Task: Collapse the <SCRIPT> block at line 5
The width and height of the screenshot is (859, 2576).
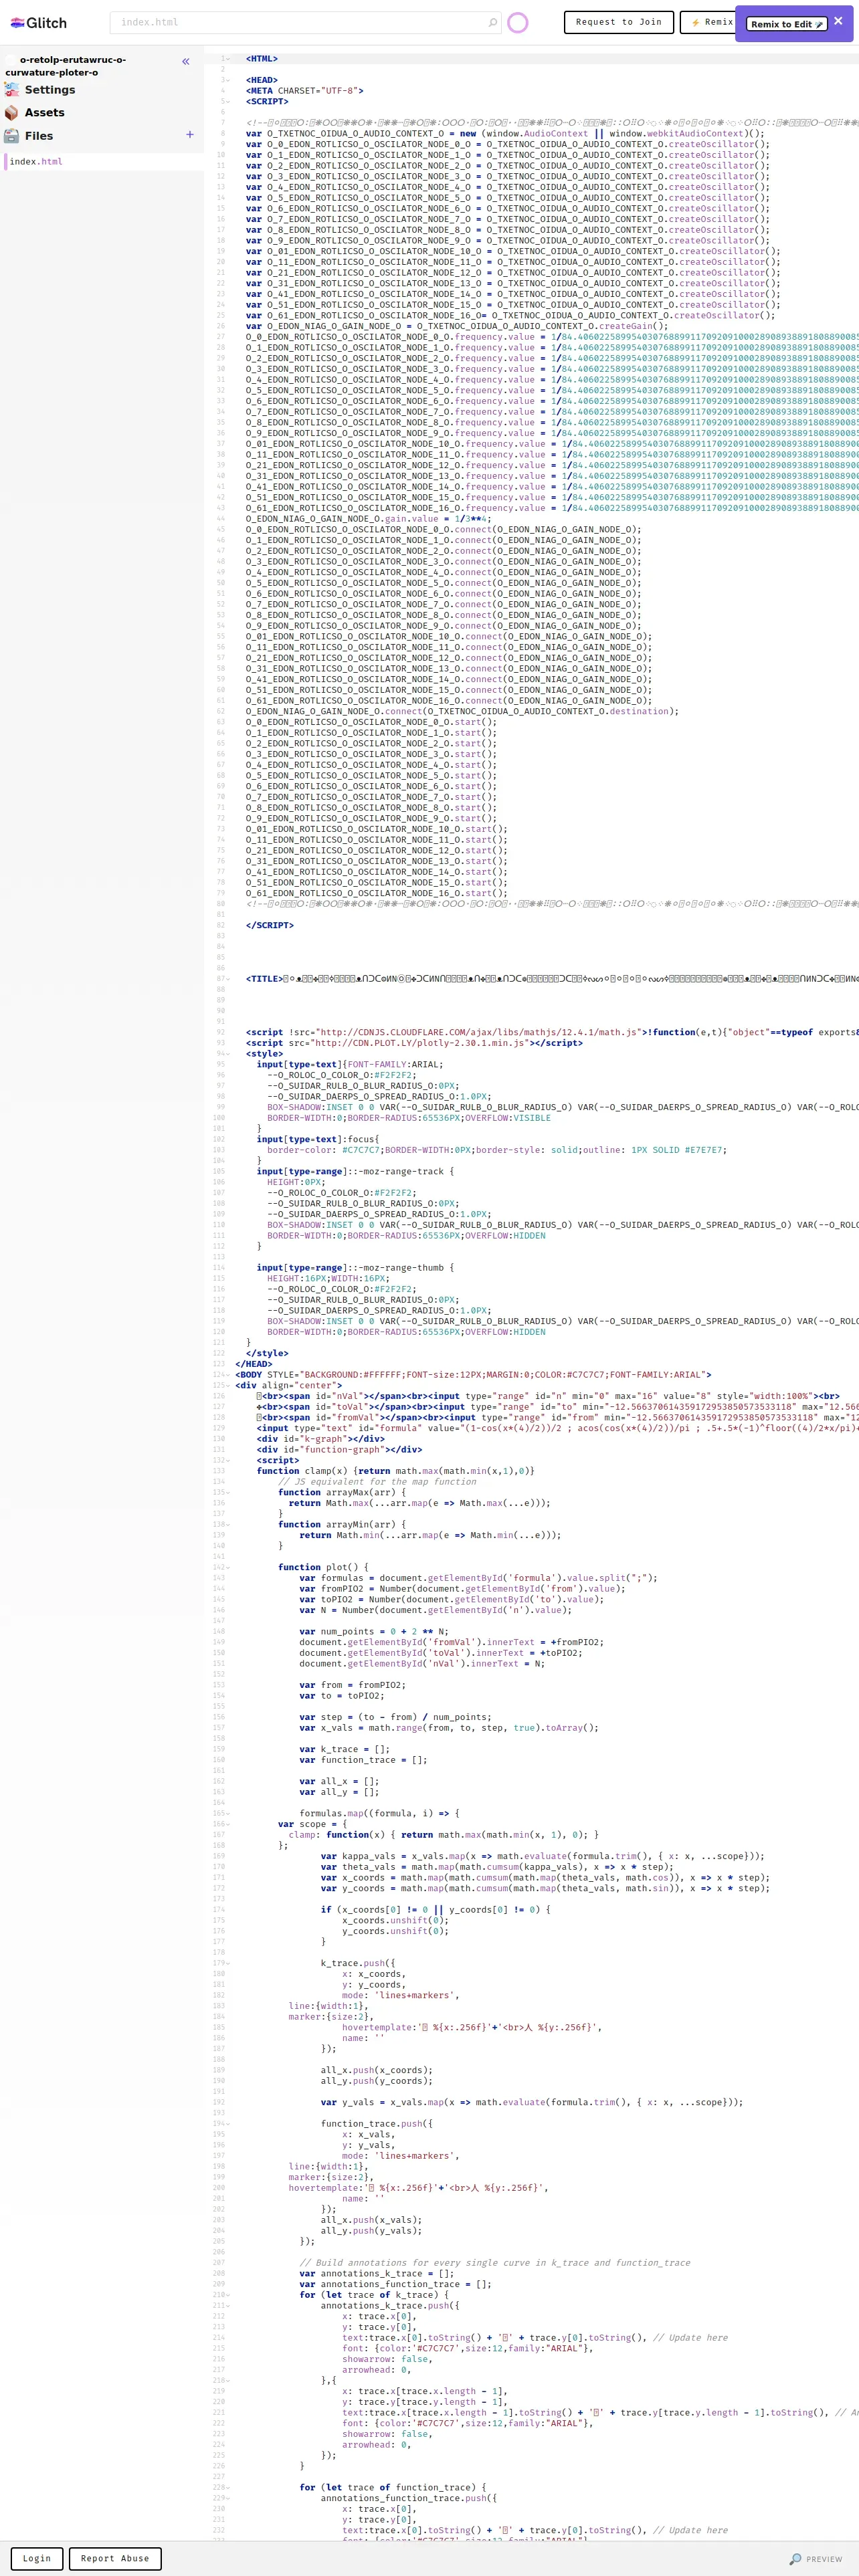Action: tap(228, 101)
